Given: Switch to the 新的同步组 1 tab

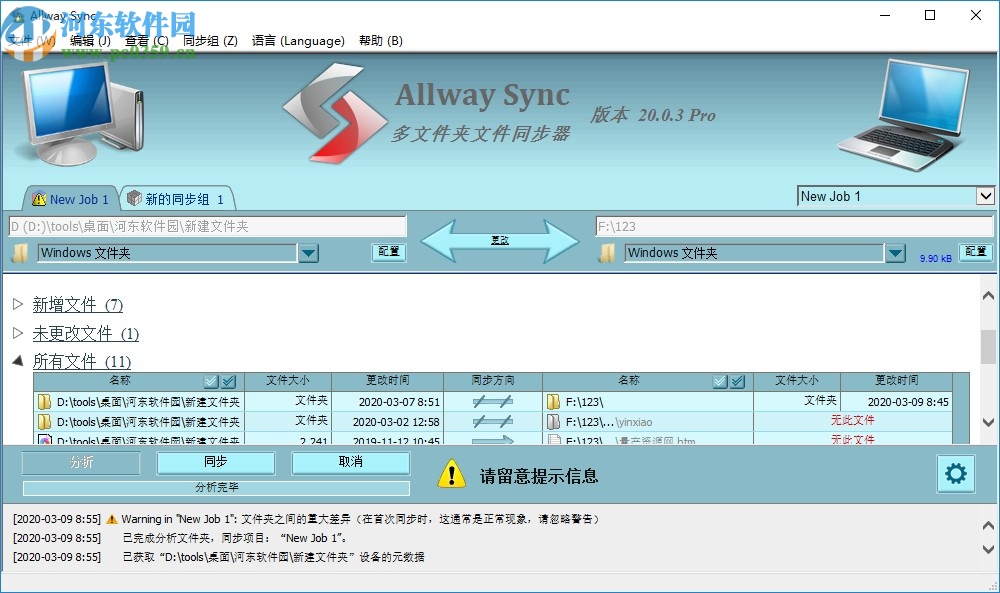Looking at the screenshot, I should click(176, 198).
